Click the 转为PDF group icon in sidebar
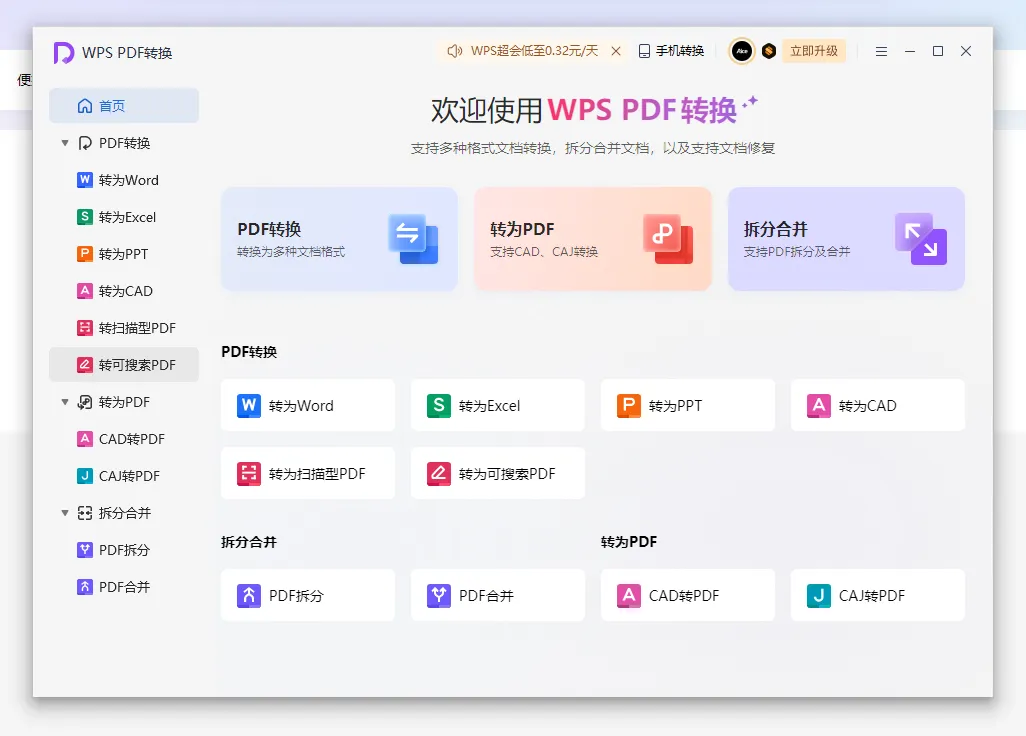1026x736 pixels. click(x=85, y=402)
